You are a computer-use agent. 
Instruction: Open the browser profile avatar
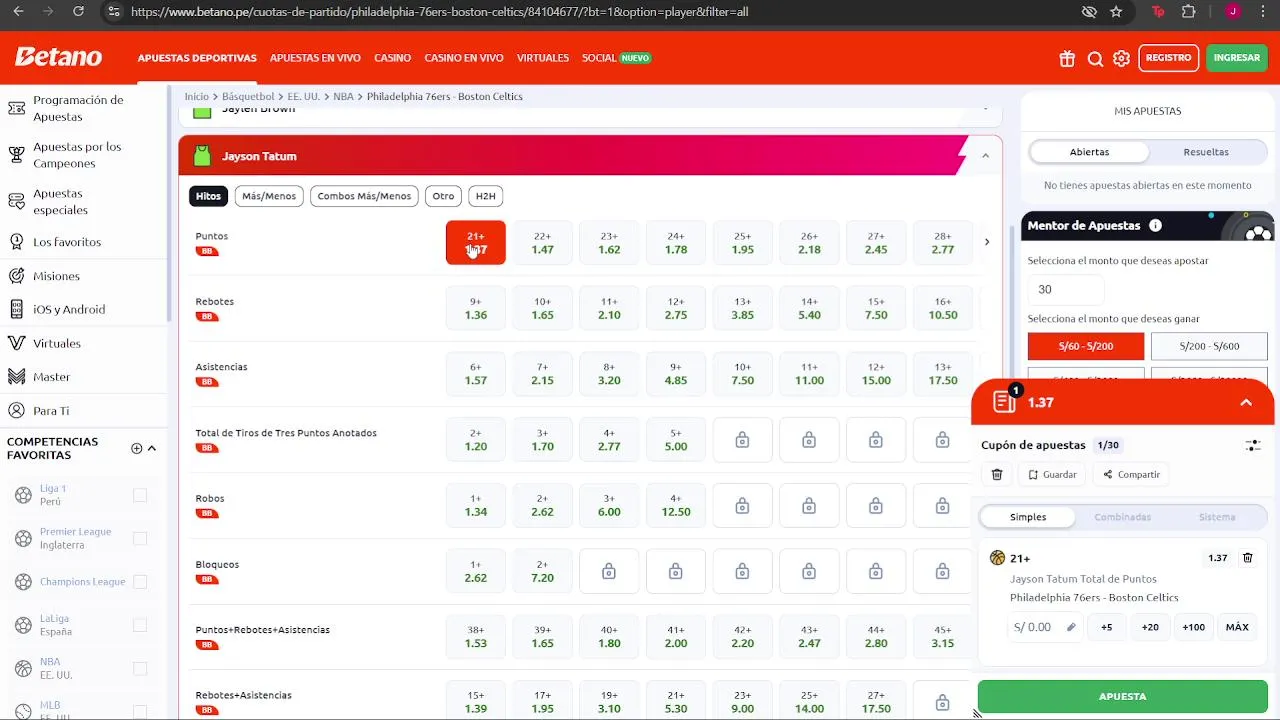pos(1233,12)
